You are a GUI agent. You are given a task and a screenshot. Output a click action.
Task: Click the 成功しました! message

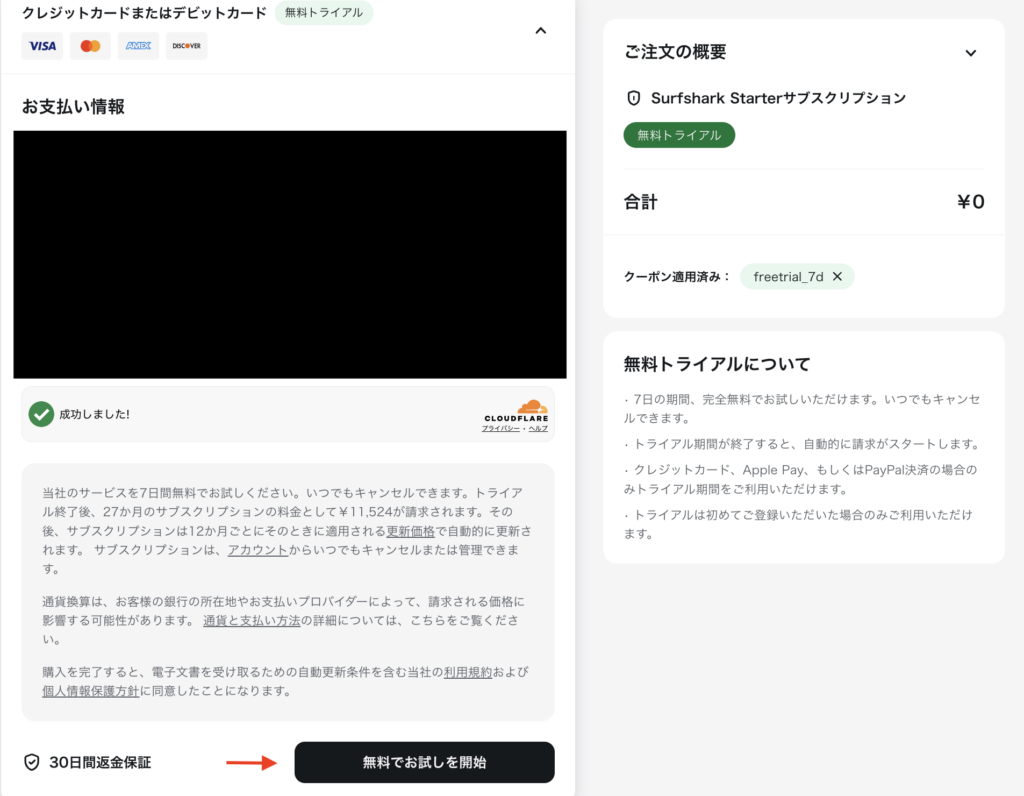point(95,414)
